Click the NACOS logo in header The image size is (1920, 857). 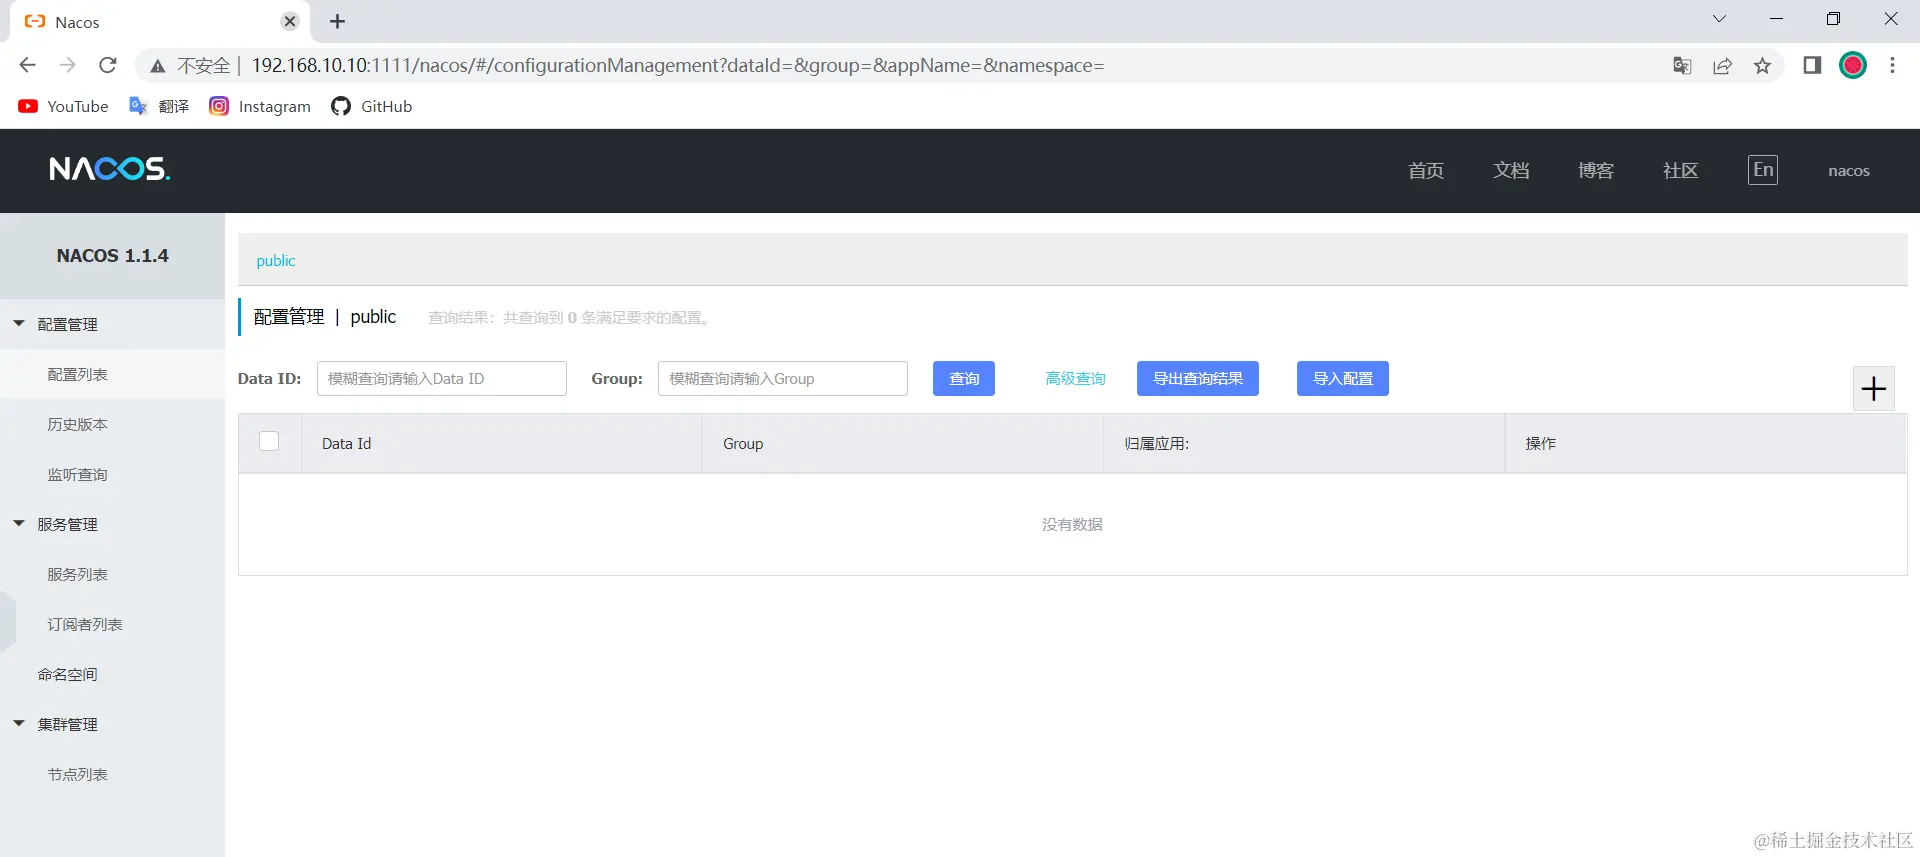[x=110, y=169]
